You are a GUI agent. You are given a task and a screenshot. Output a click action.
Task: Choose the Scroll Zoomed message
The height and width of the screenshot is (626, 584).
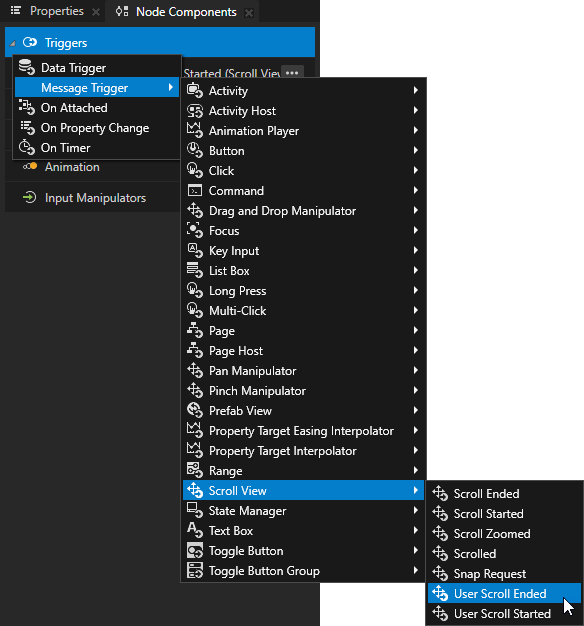click(x=505, y=533)
